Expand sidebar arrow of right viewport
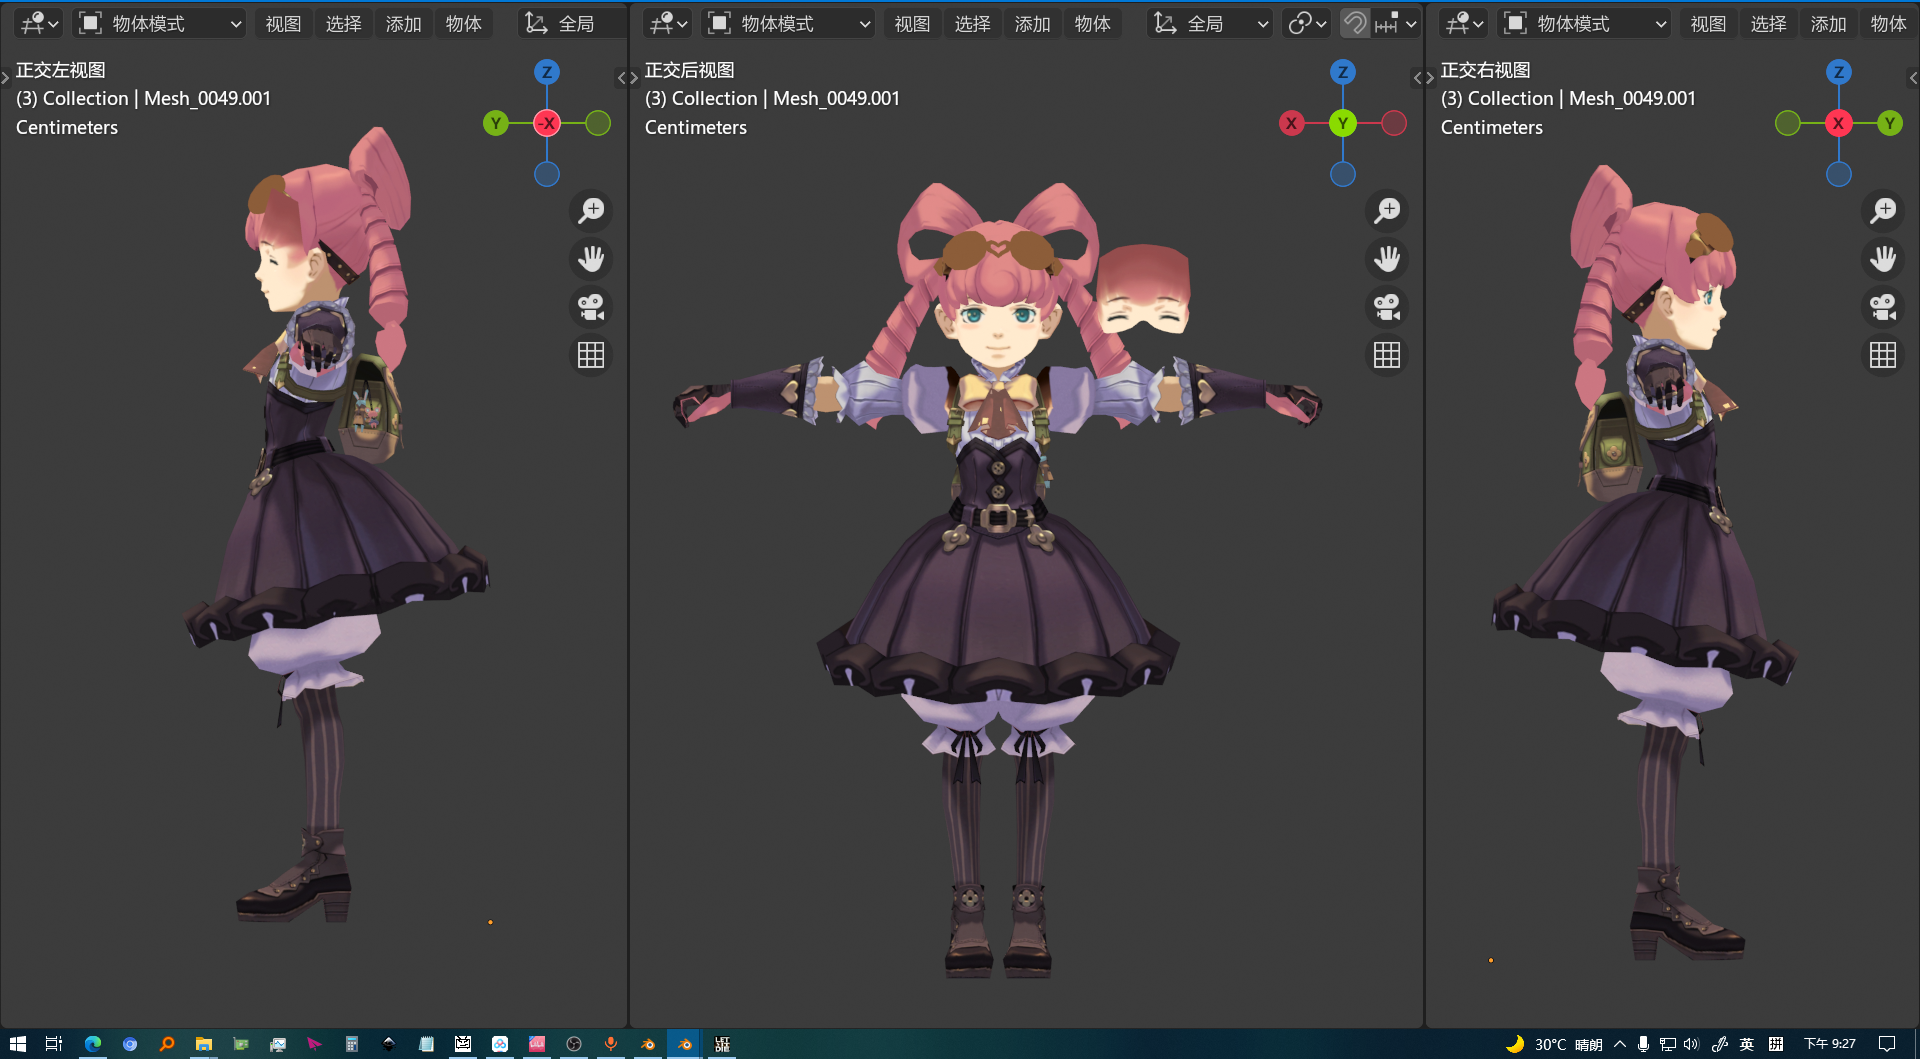The height and width of the screenshot is (1059, 1920). click(1913, 77)
